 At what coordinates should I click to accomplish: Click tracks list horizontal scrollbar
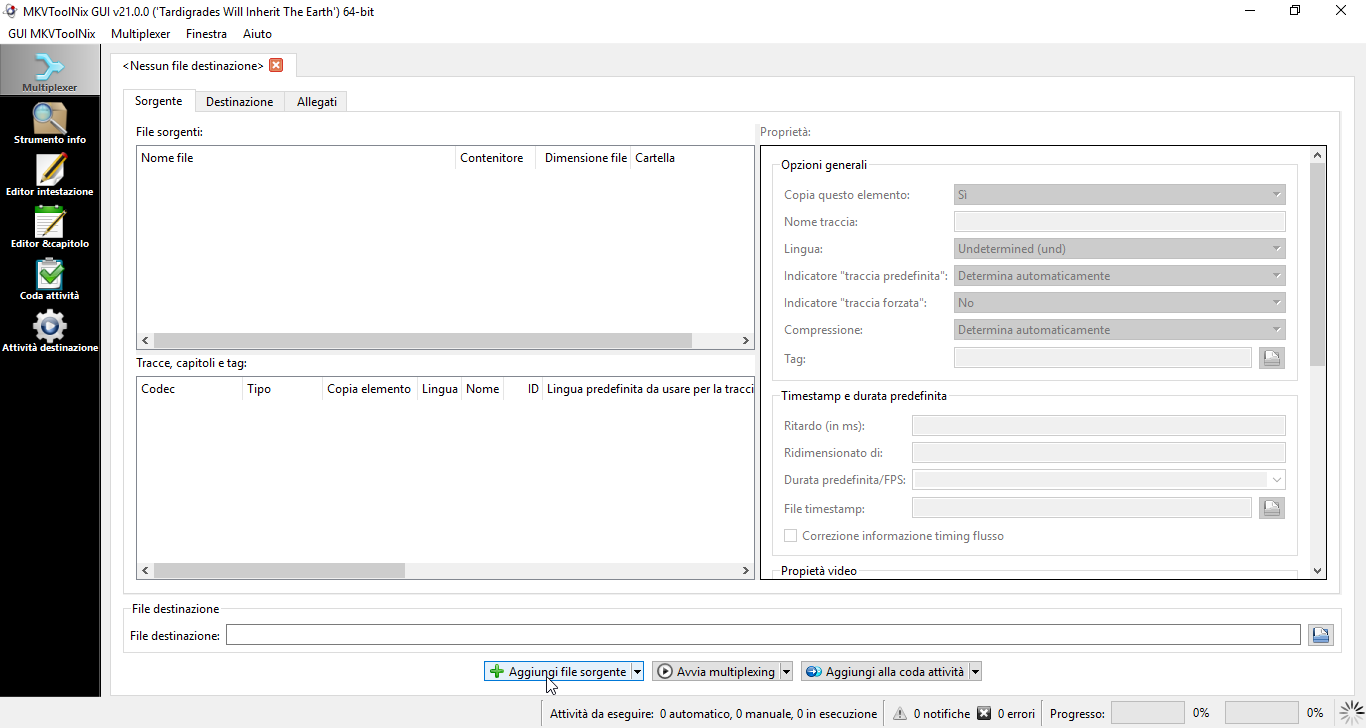pos(279,571)
